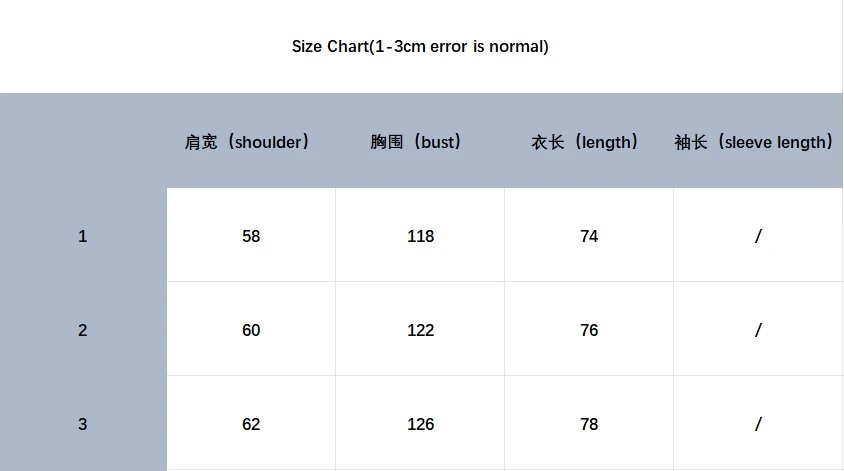Image resolution: width=844 pixels, height=471 pixels.
Task: Click size row label 2
Action: pyautogui.click(x=82, y=330)
